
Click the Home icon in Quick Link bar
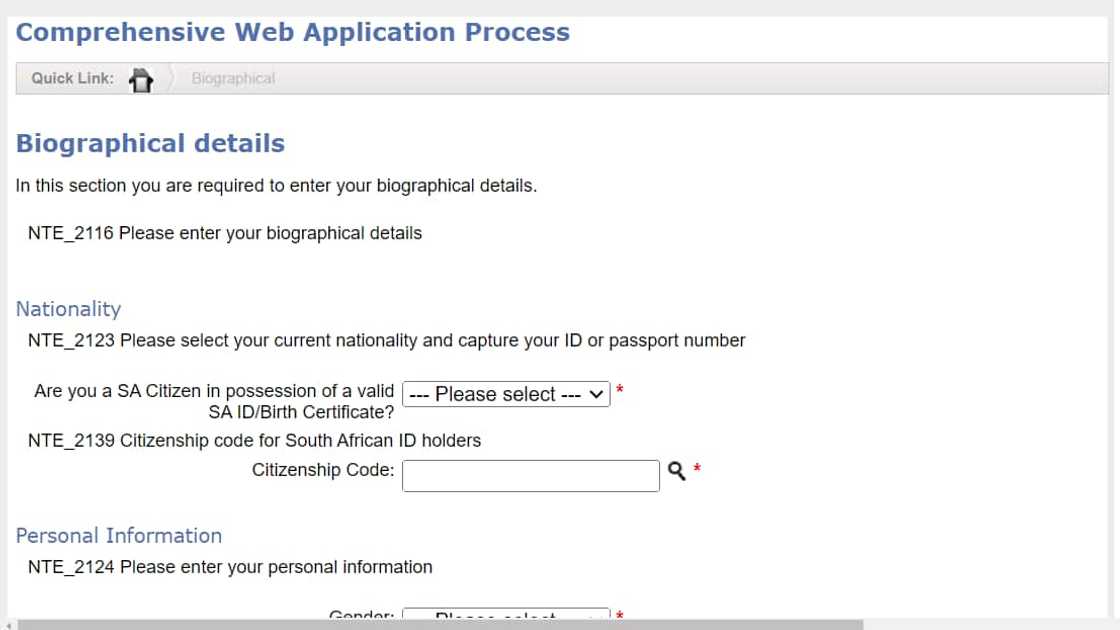pos(141,79)
